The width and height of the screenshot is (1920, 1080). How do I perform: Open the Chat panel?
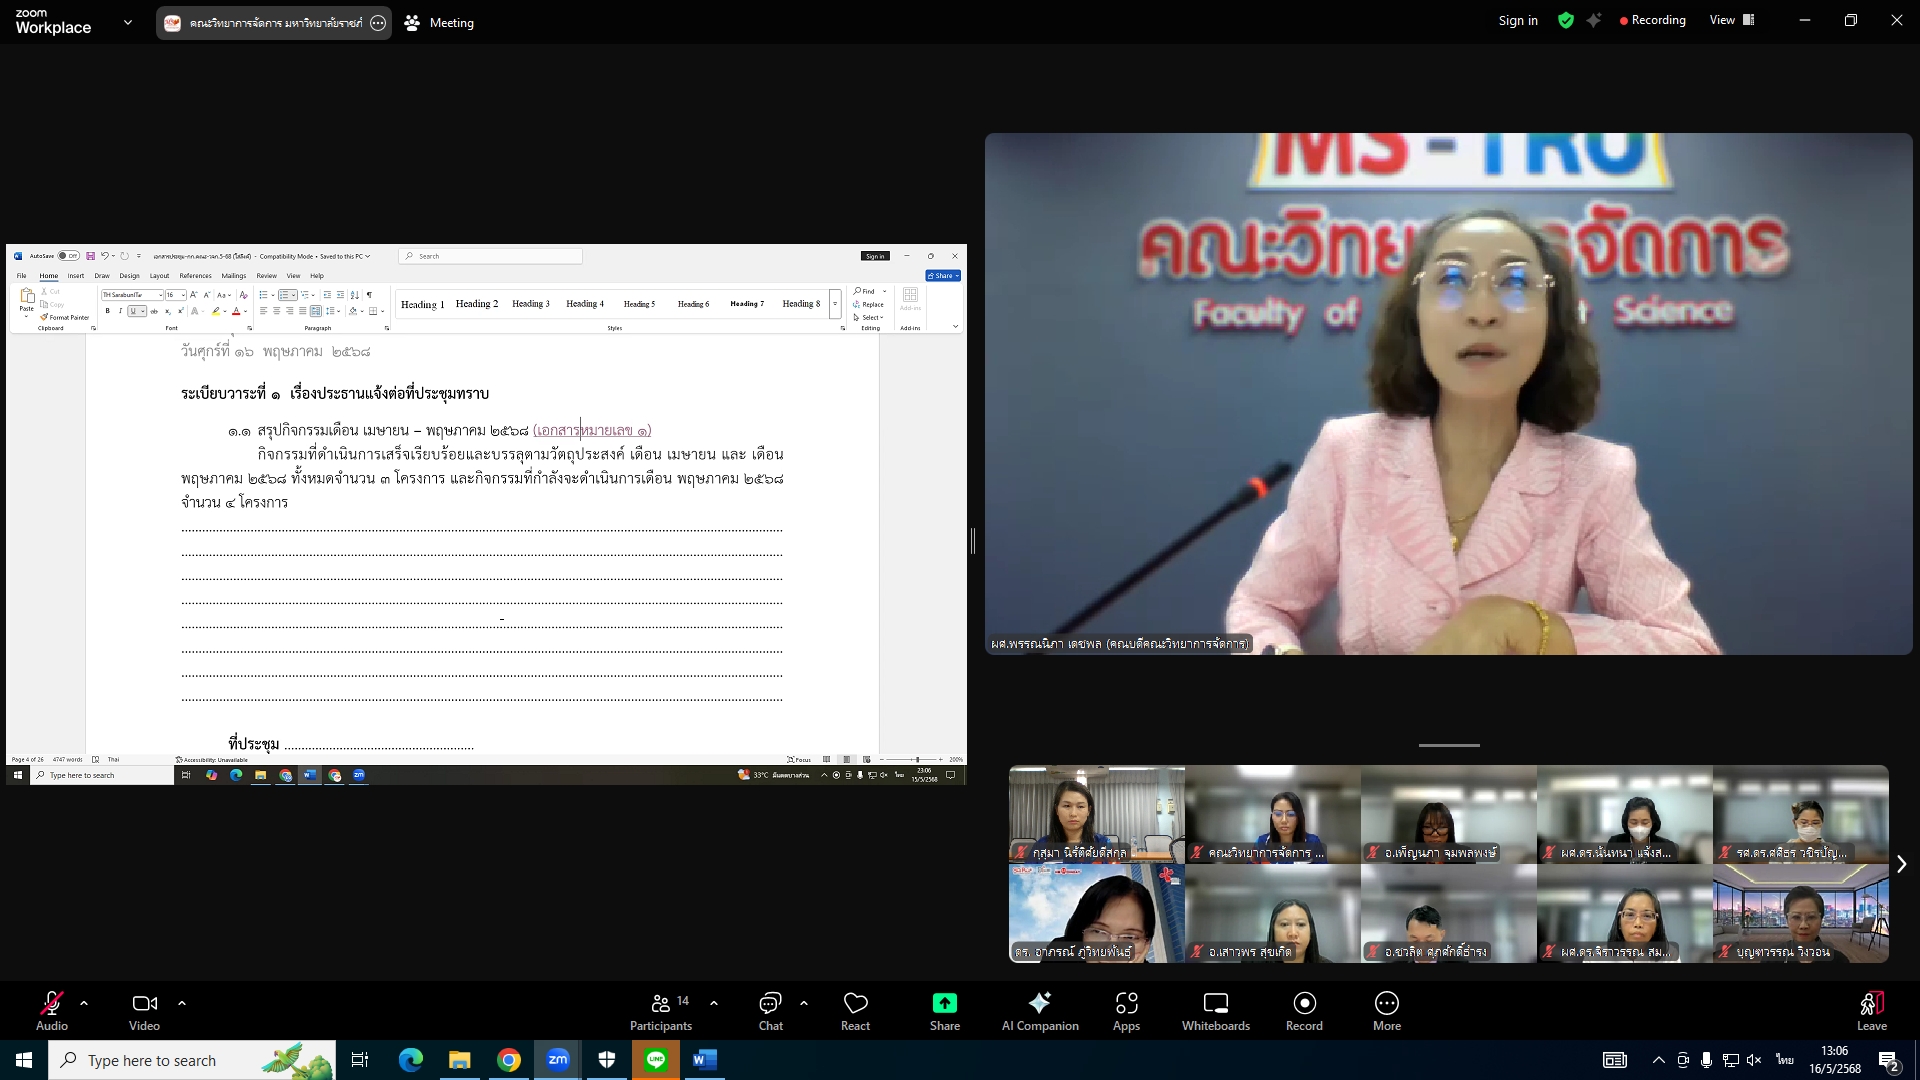point(770,1004)
